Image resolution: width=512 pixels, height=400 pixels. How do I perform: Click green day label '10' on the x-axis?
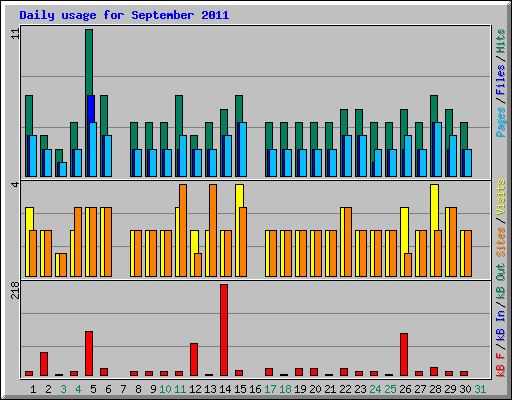165,389
